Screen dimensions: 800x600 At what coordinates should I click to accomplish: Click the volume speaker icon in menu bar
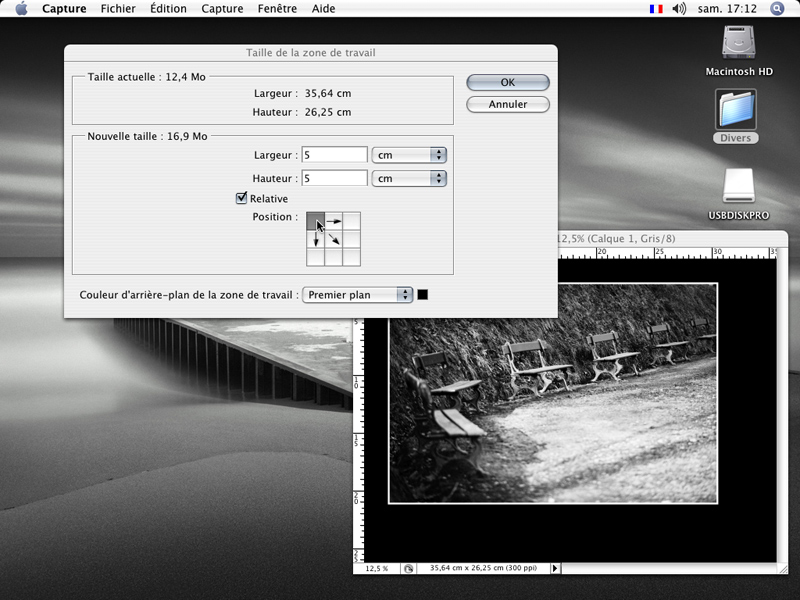pos(679,9)
